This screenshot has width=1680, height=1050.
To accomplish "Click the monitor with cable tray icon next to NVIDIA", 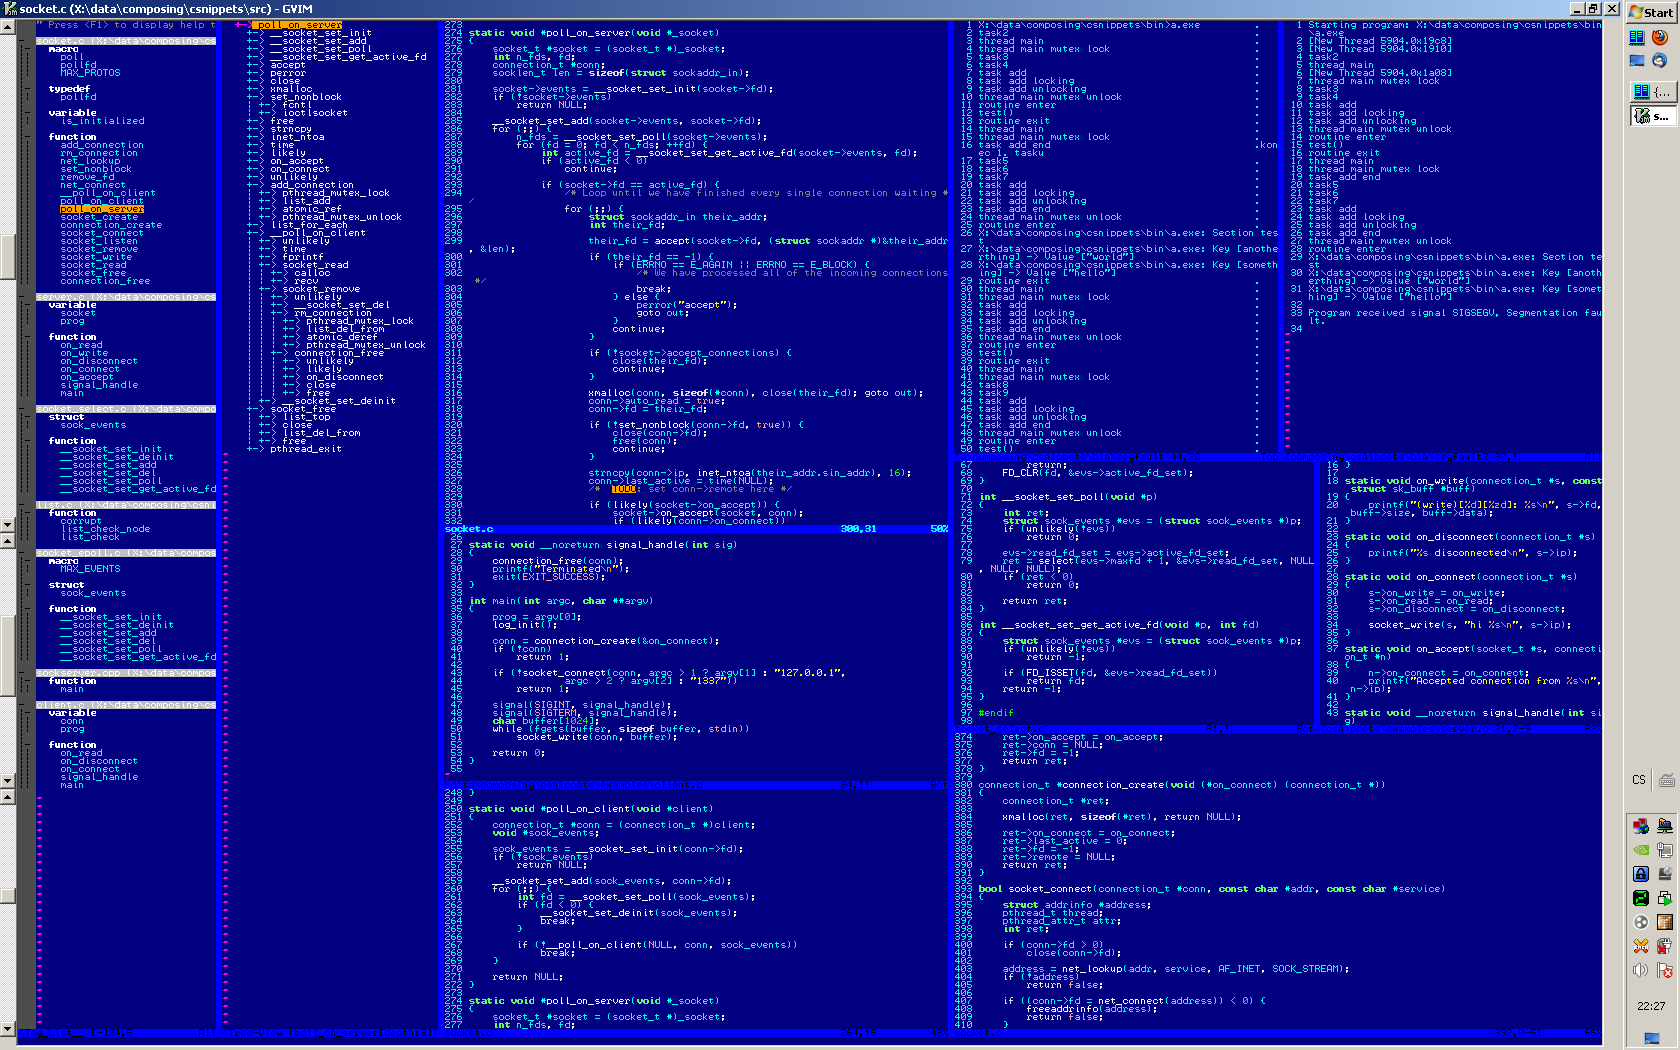I will click(1665, 850).
